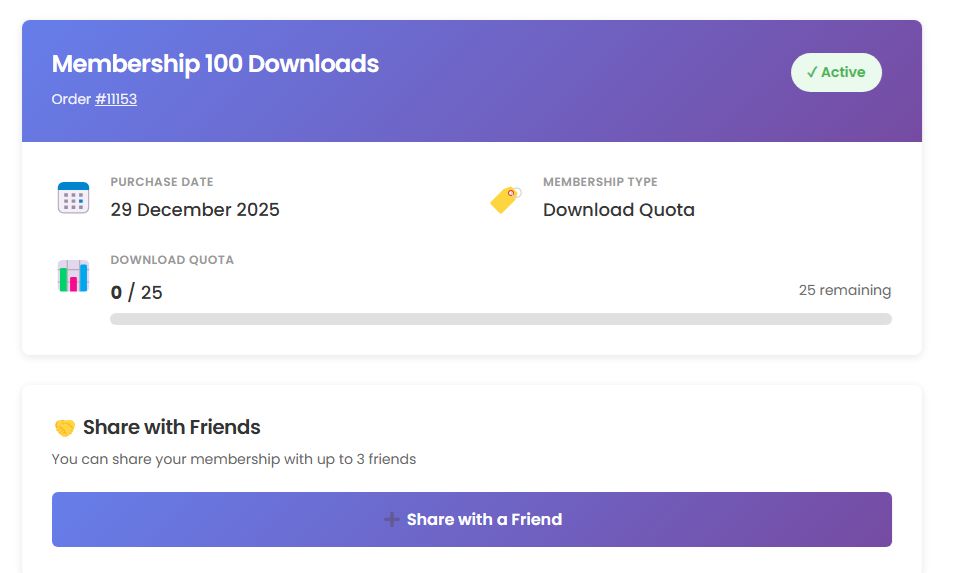Screen dimensions: 974x573
Task: Click Membership 100 Downloads heading
Action: coord(215,64)
